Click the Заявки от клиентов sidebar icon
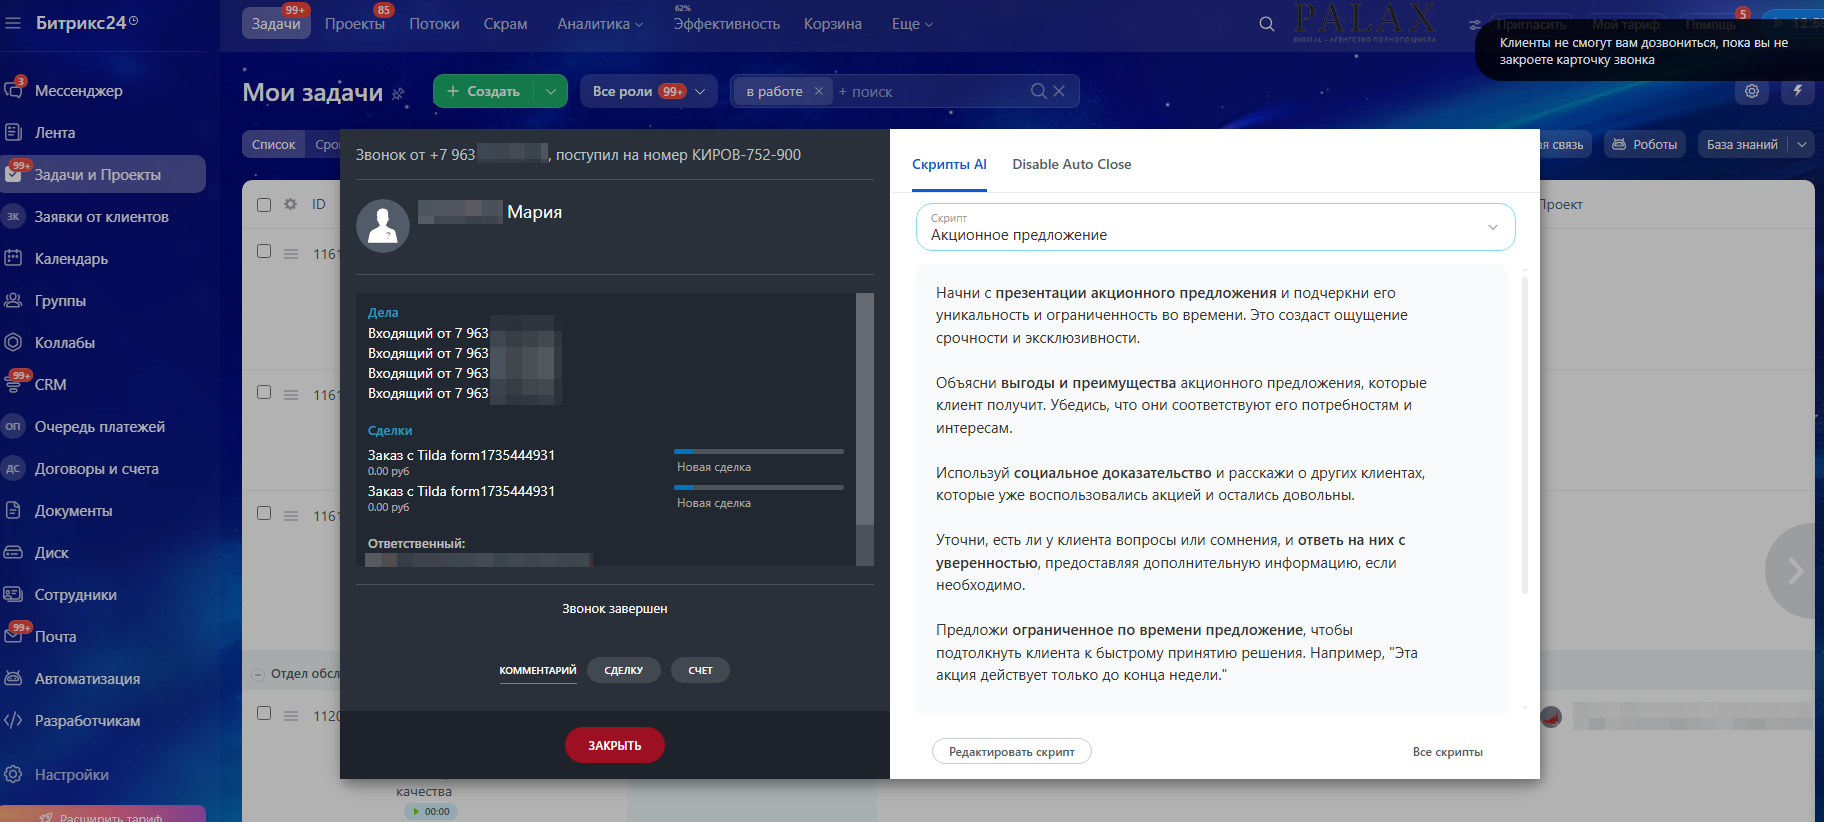Screen dimensions: 1824x822 click(x=14, y=216)
